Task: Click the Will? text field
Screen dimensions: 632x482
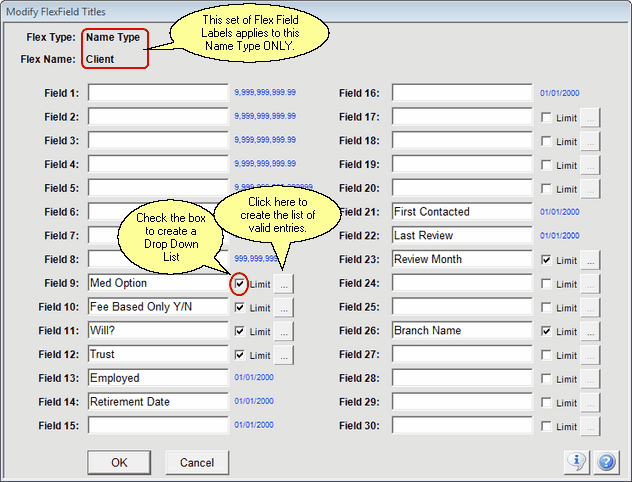Action: [158, 330]
